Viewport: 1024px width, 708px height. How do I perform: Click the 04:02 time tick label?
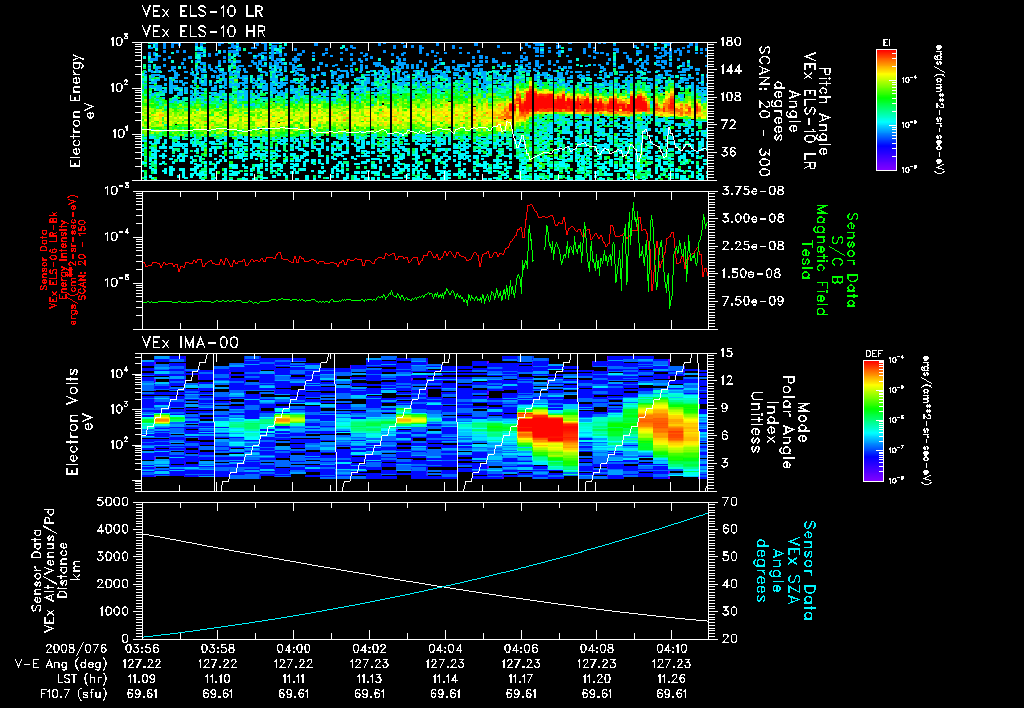370,649
